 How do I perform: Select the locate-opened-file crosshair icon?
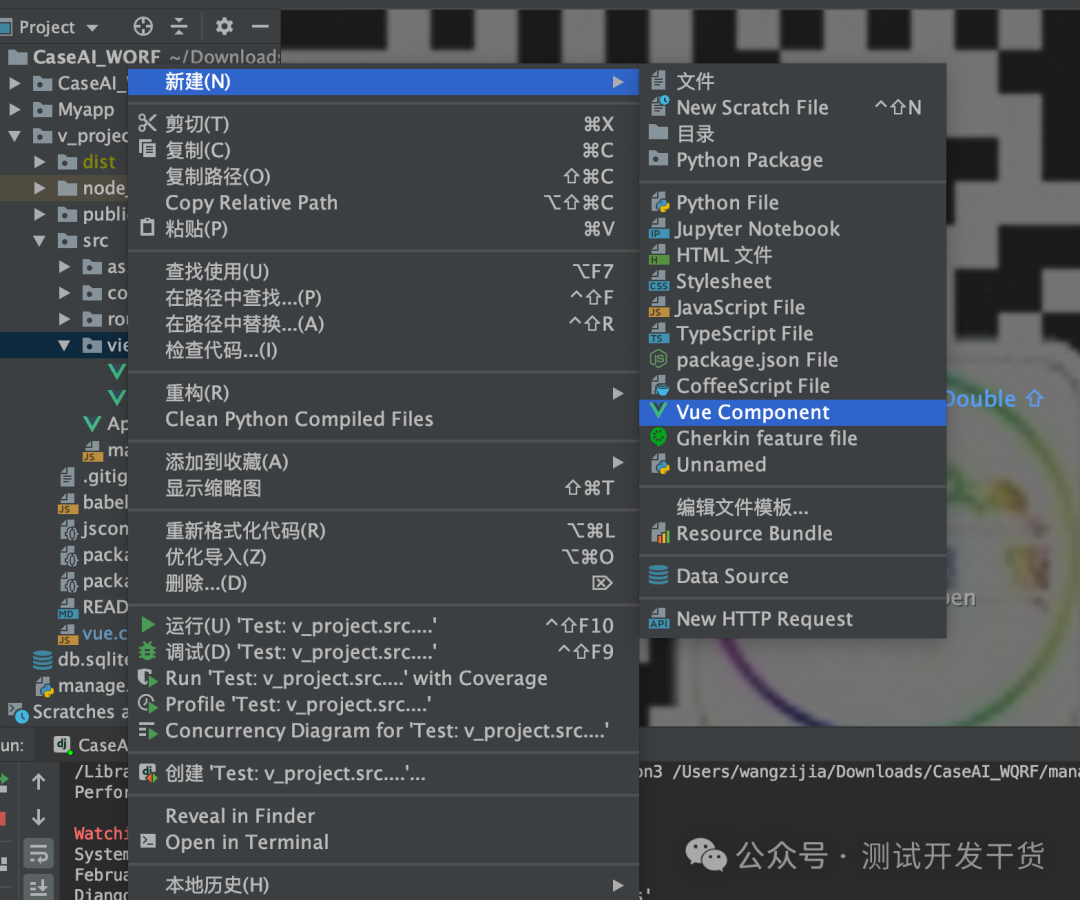pos(142,27)
